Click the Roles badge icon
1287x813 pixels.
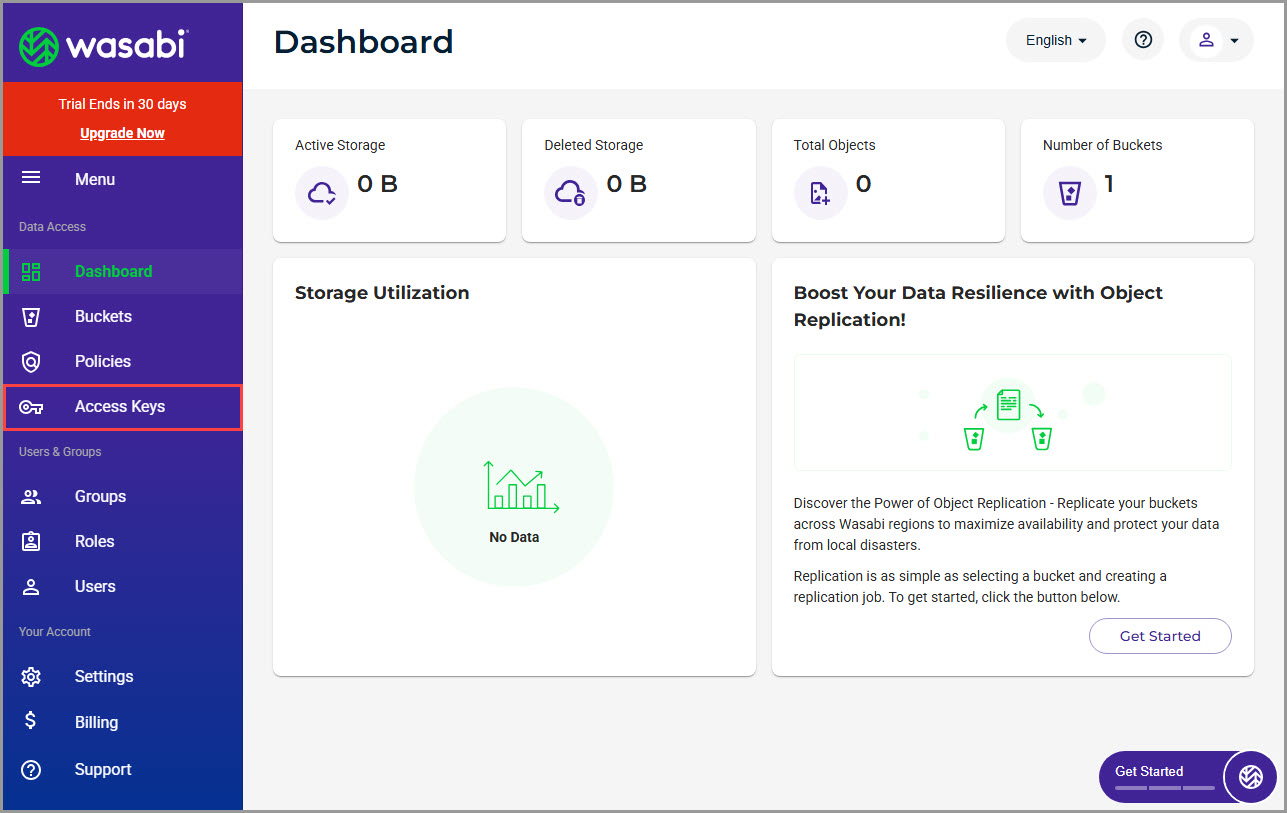point(31,542)
